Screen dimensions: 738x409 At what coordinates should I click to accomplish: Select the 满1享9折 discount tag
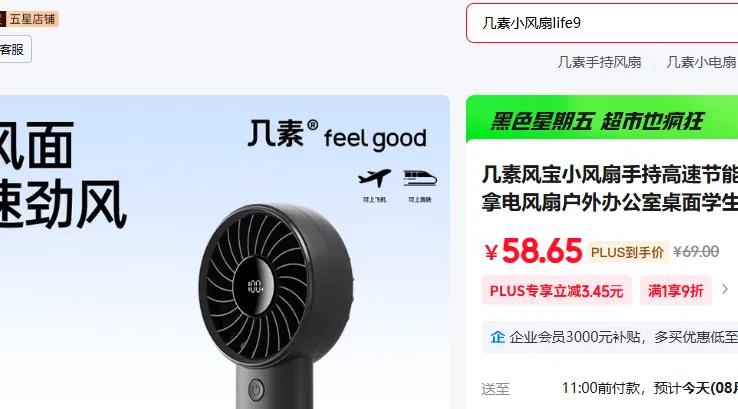[675, 291]
